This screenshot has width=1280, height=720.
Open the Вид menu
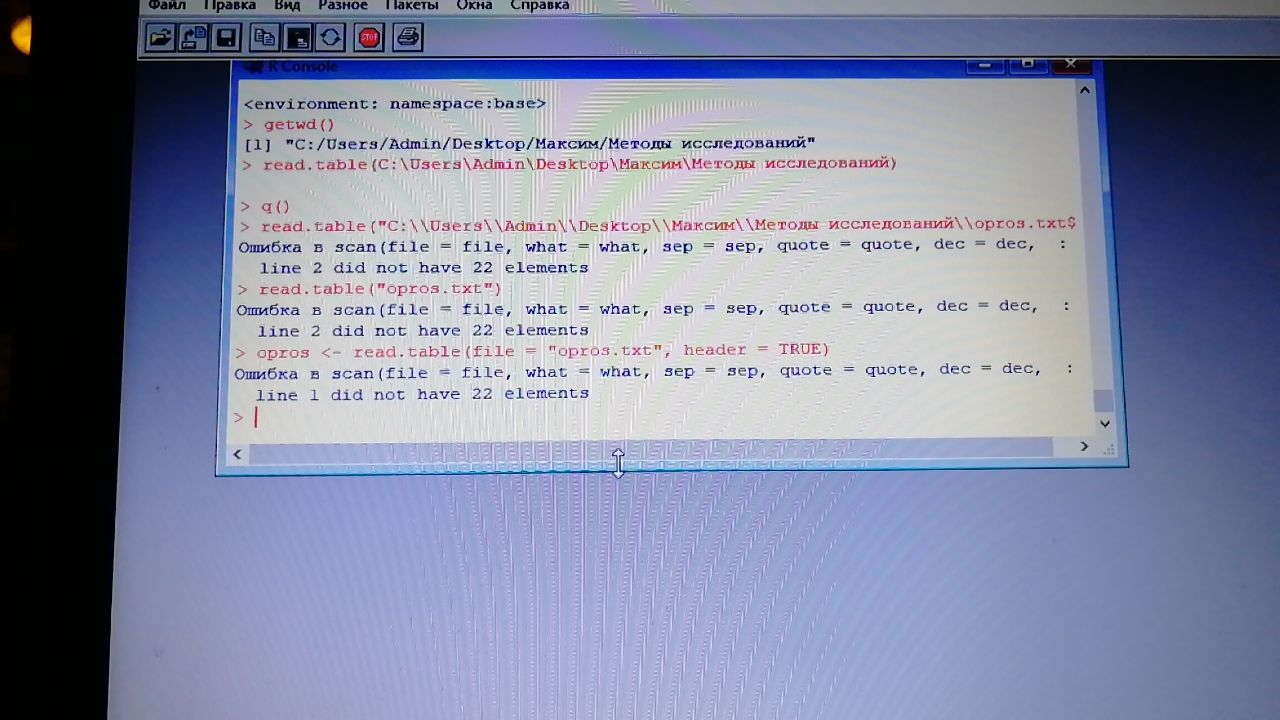(x=287, y=5)
